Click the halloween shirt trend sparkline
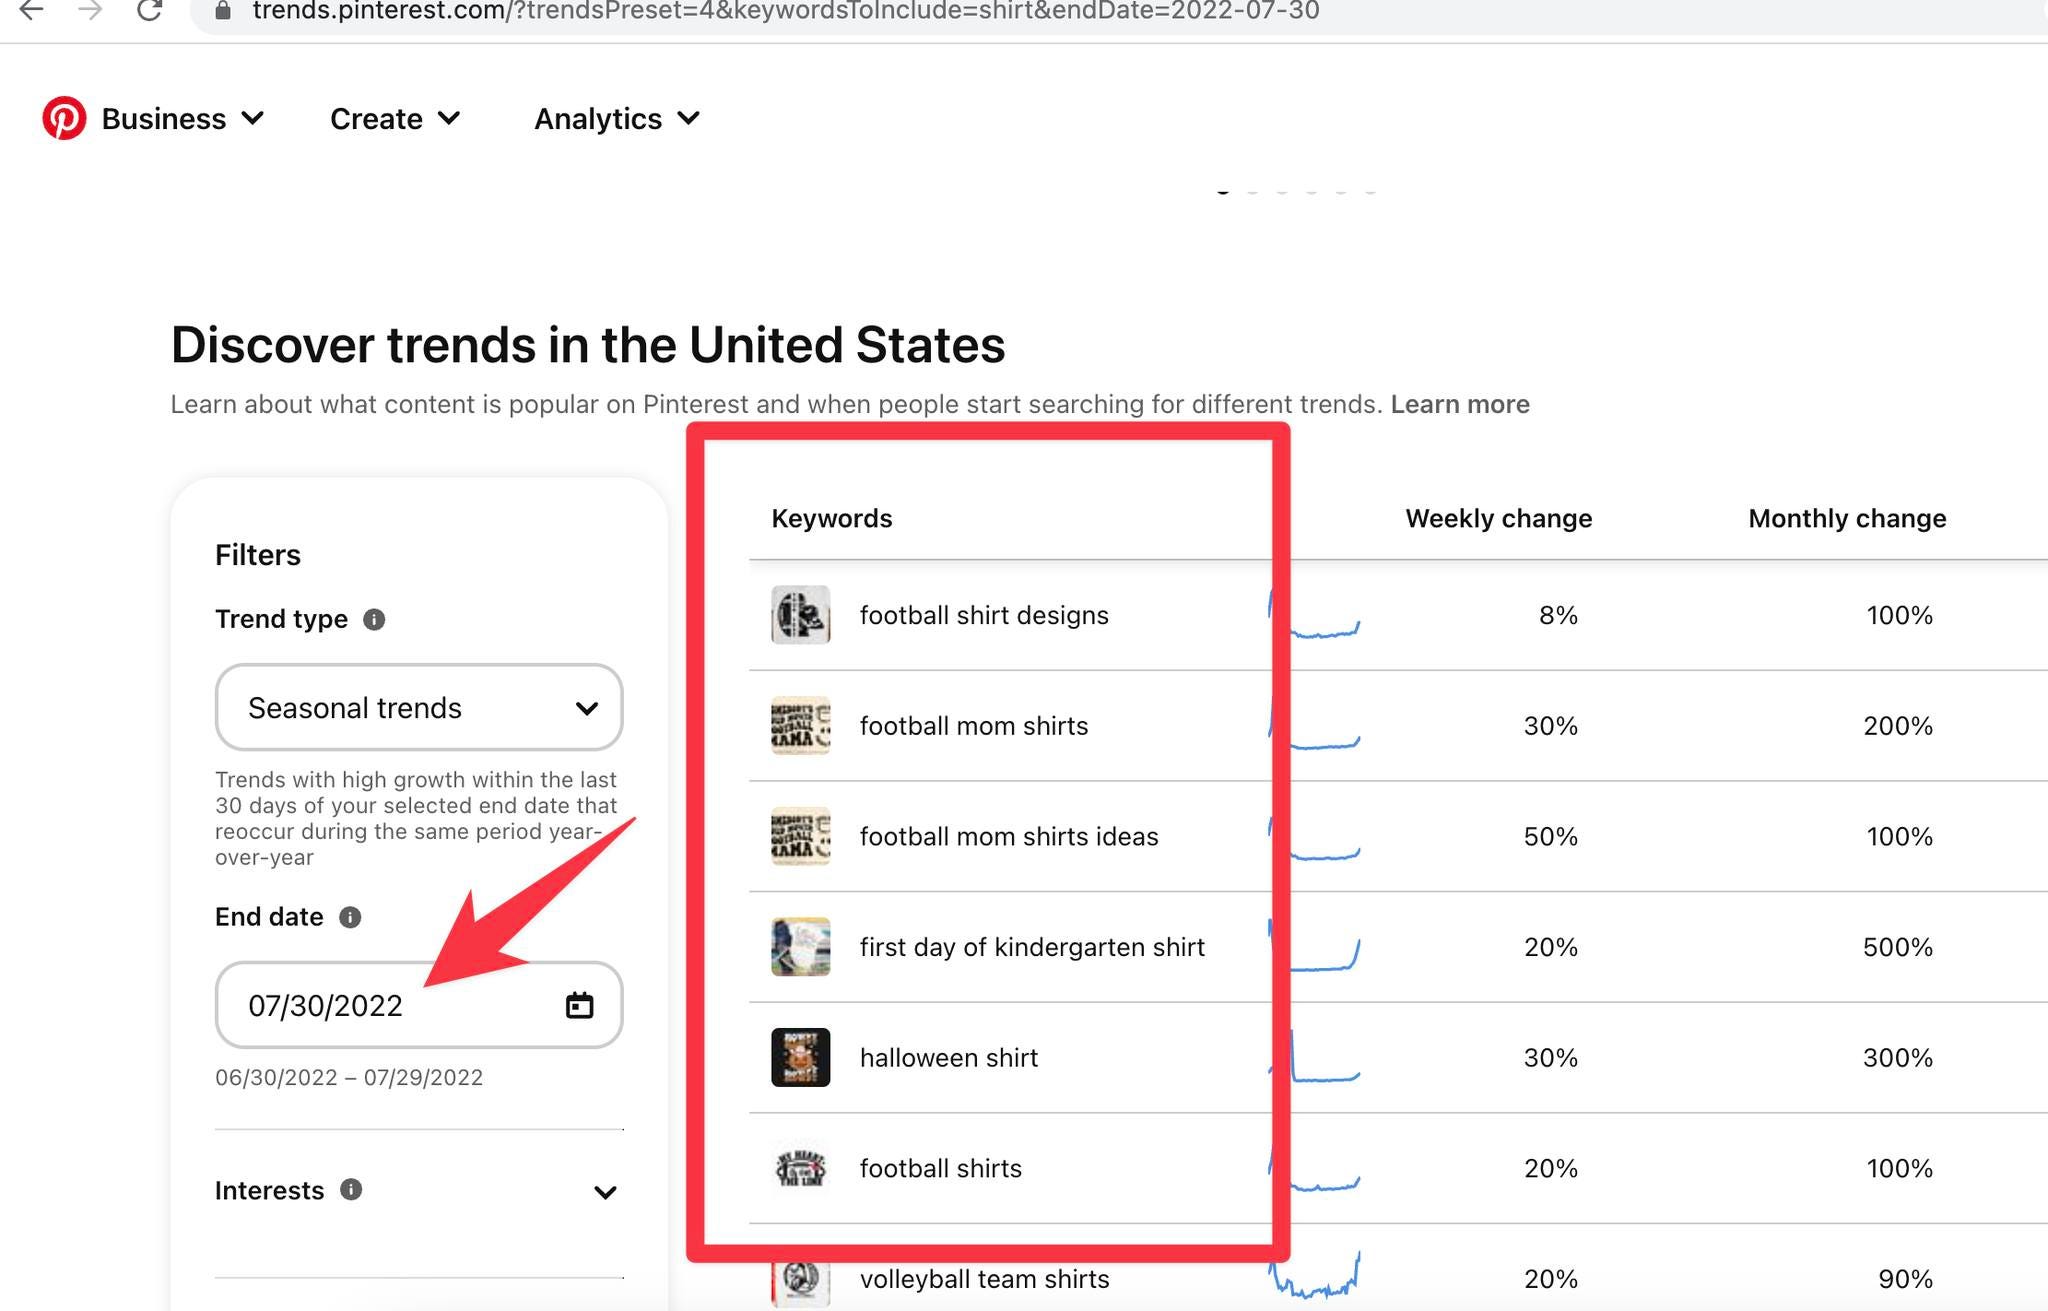Screen dimensions: 2048x1311 [1314, 1057]
